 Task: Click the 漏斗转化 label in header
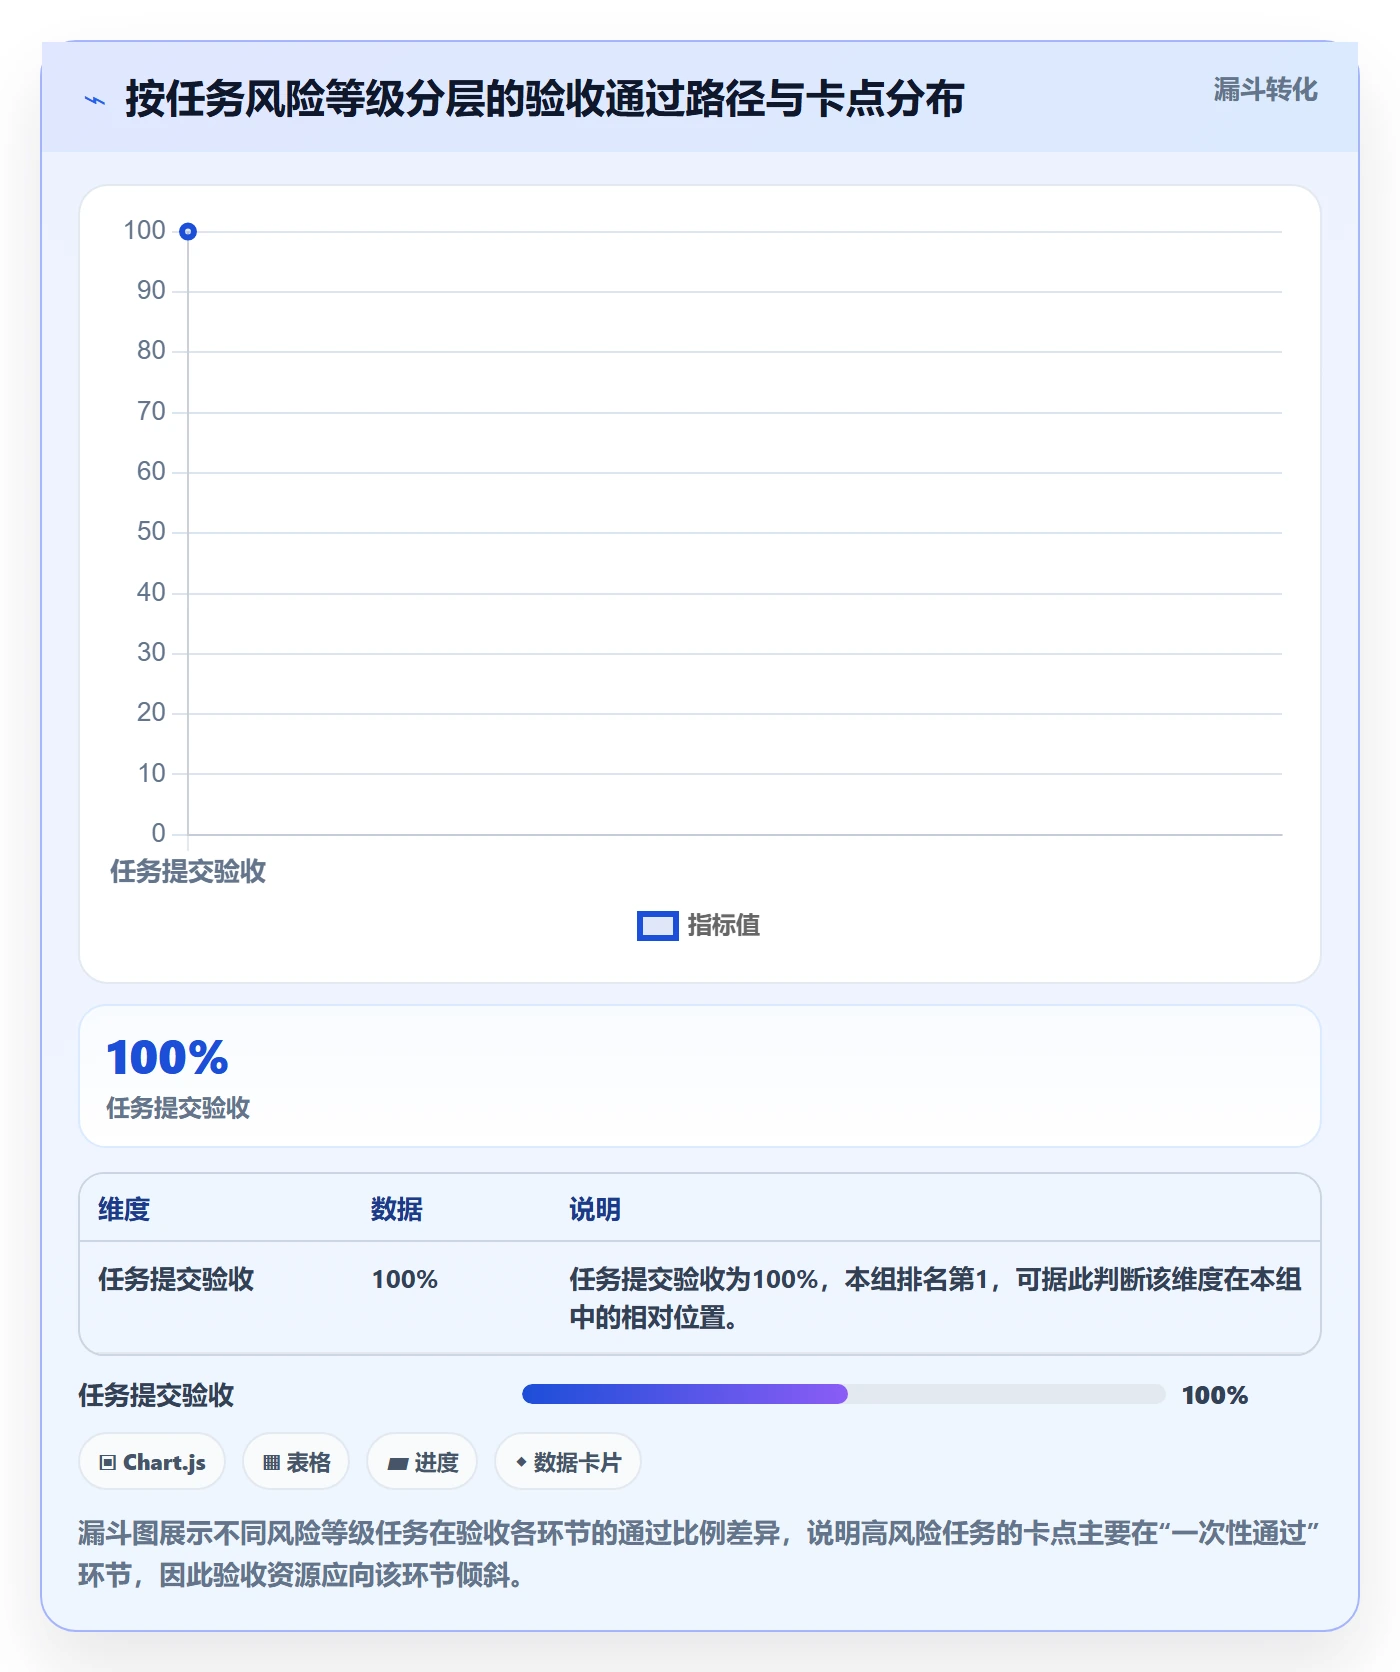point(1265,90)
